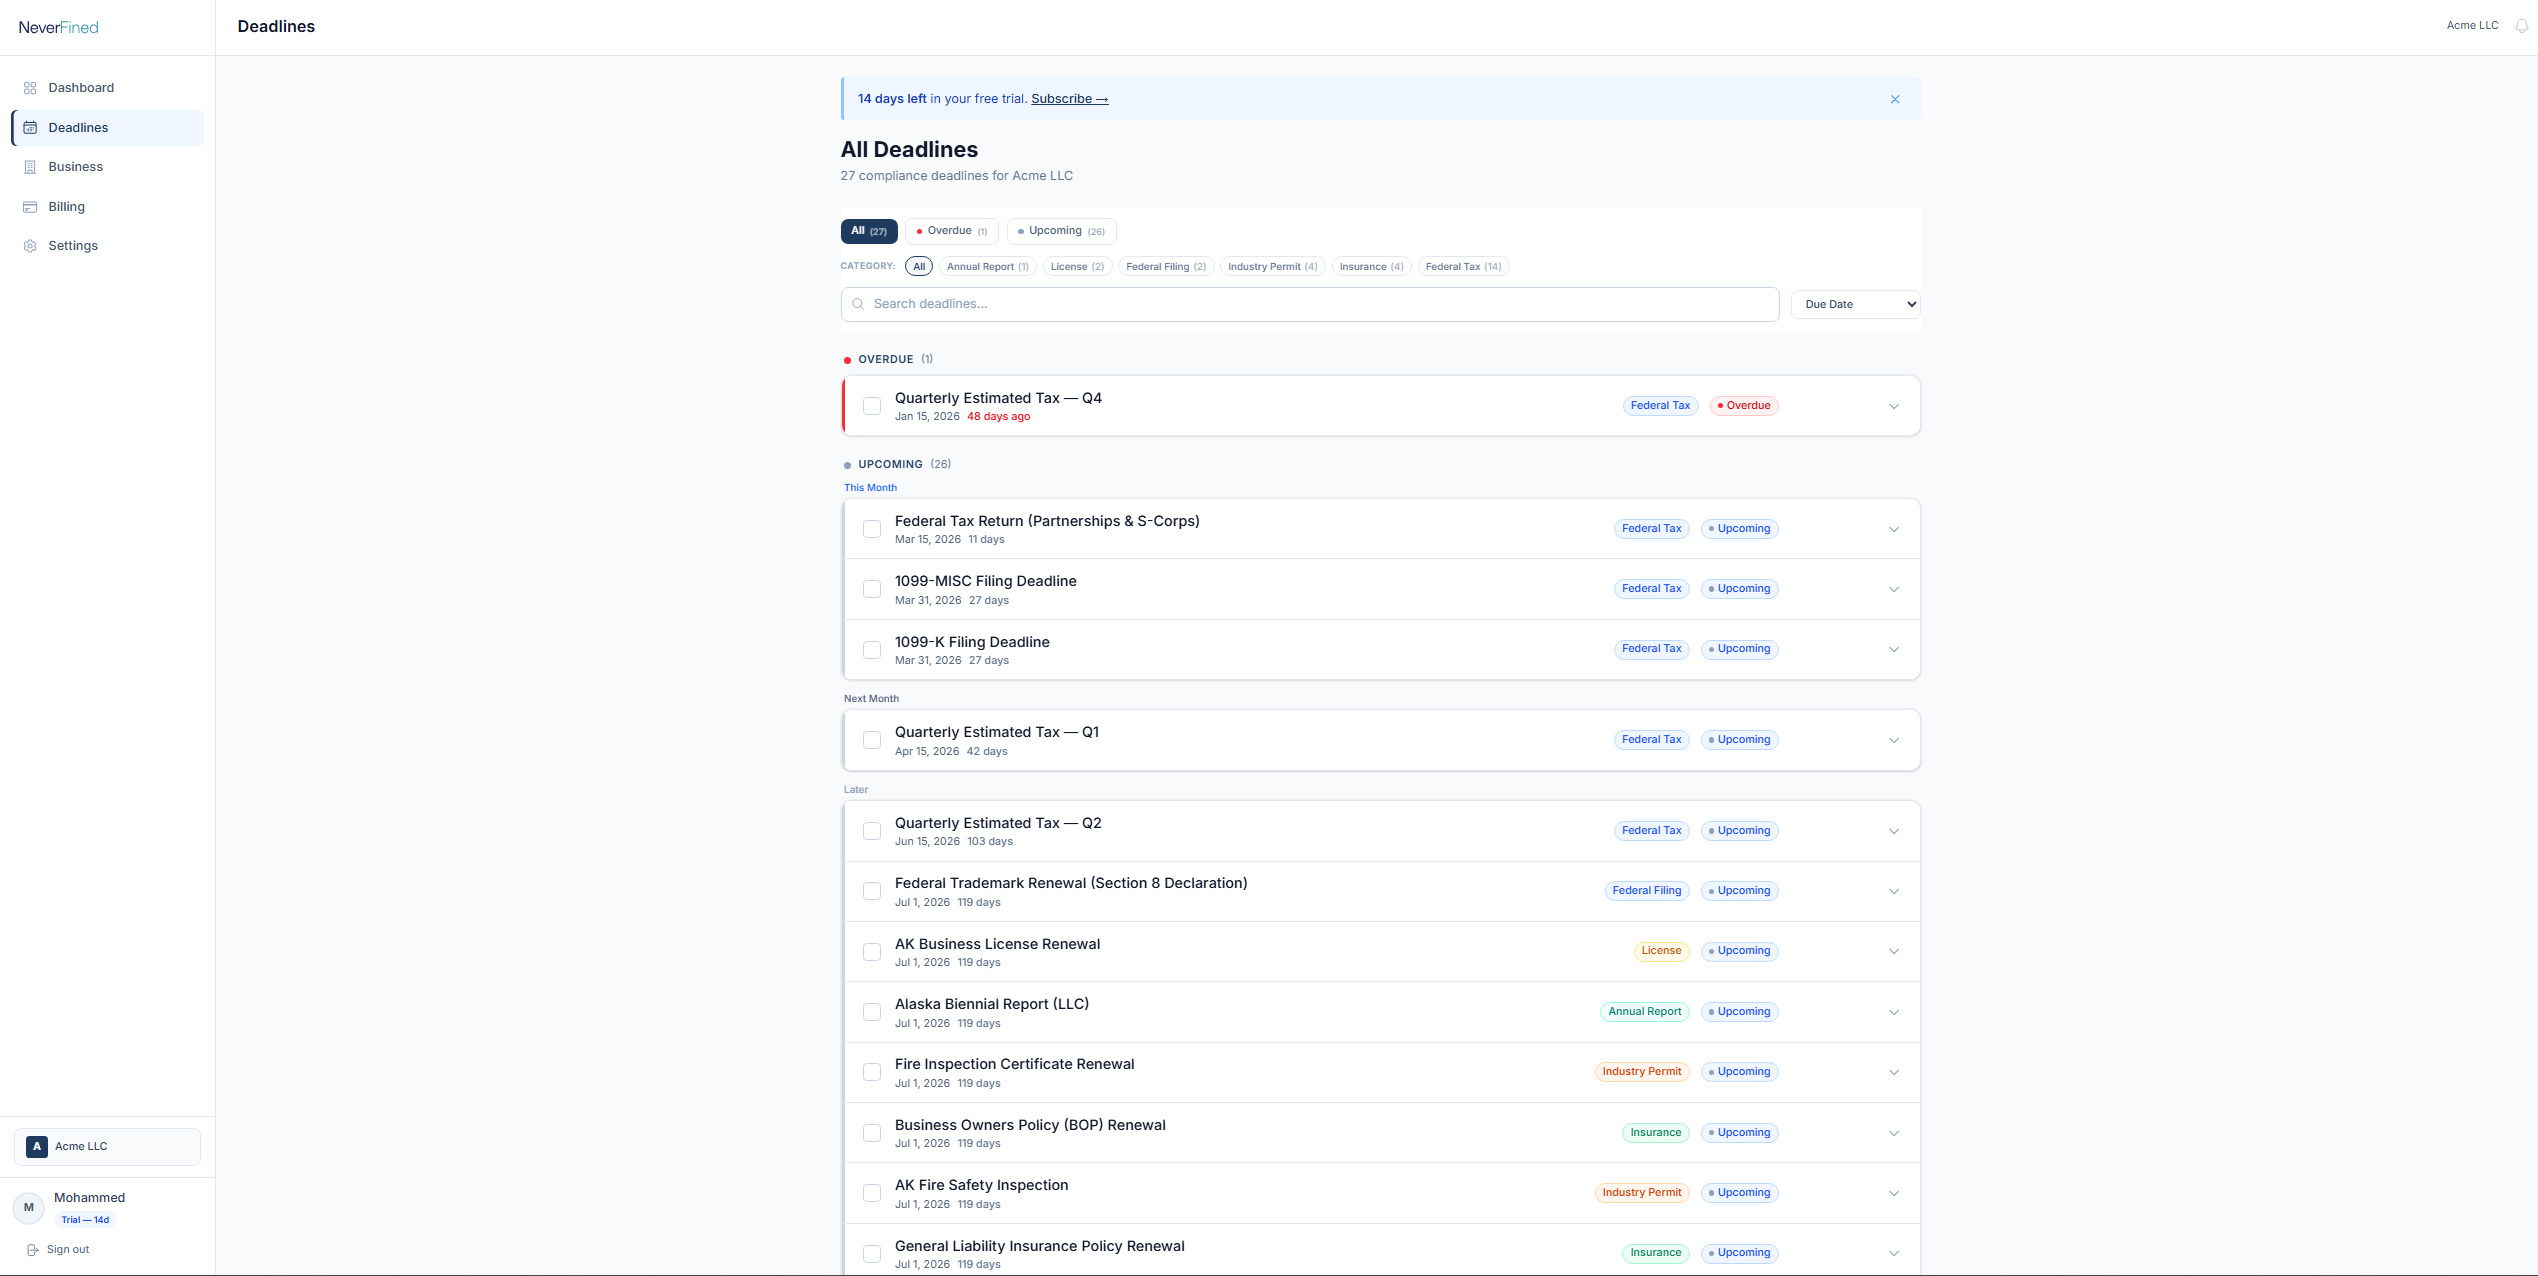Switch to the Overdue filter tab
The width and height of the screenshot is (2538, 1276).
pos(951,231)
